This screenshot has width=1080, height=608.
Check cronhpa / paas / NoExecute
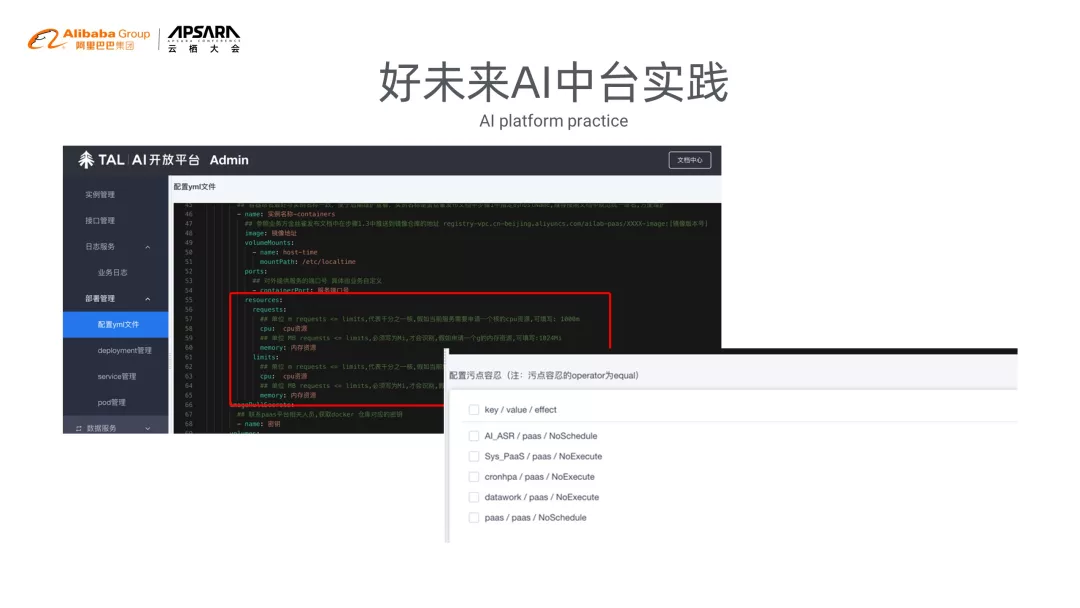[x=474, y=476]
